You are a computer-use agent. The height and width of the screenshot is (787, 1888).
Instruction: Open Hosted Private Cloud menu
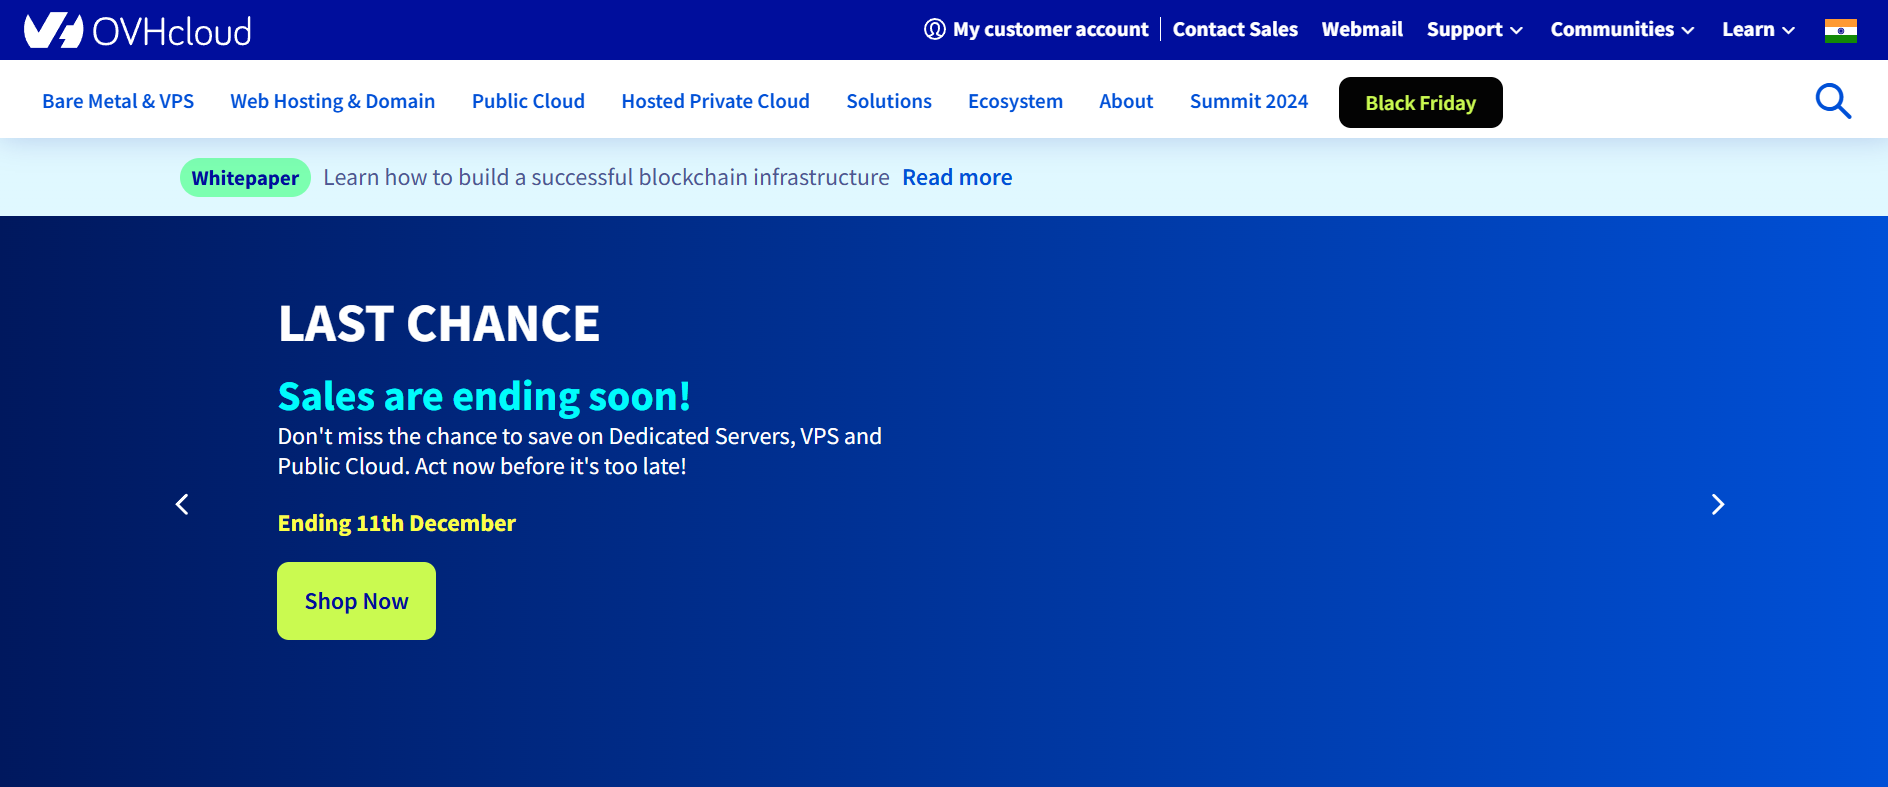tap(715, 101)
